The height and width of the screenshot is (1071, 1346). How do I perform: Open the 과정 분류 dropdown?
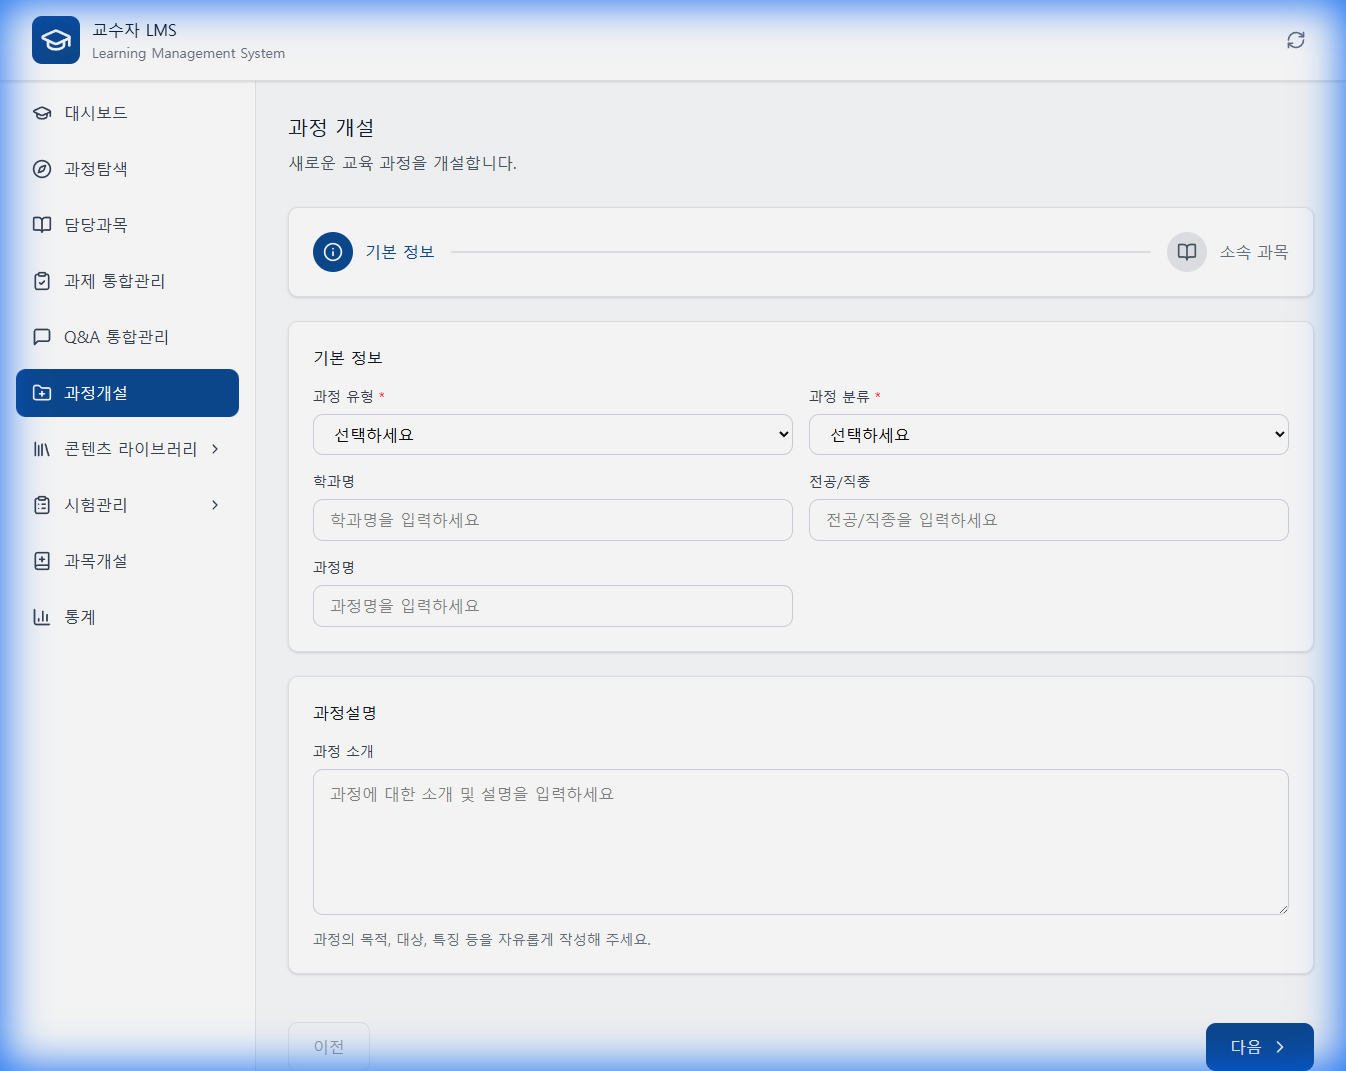[x=1048, y=434]
